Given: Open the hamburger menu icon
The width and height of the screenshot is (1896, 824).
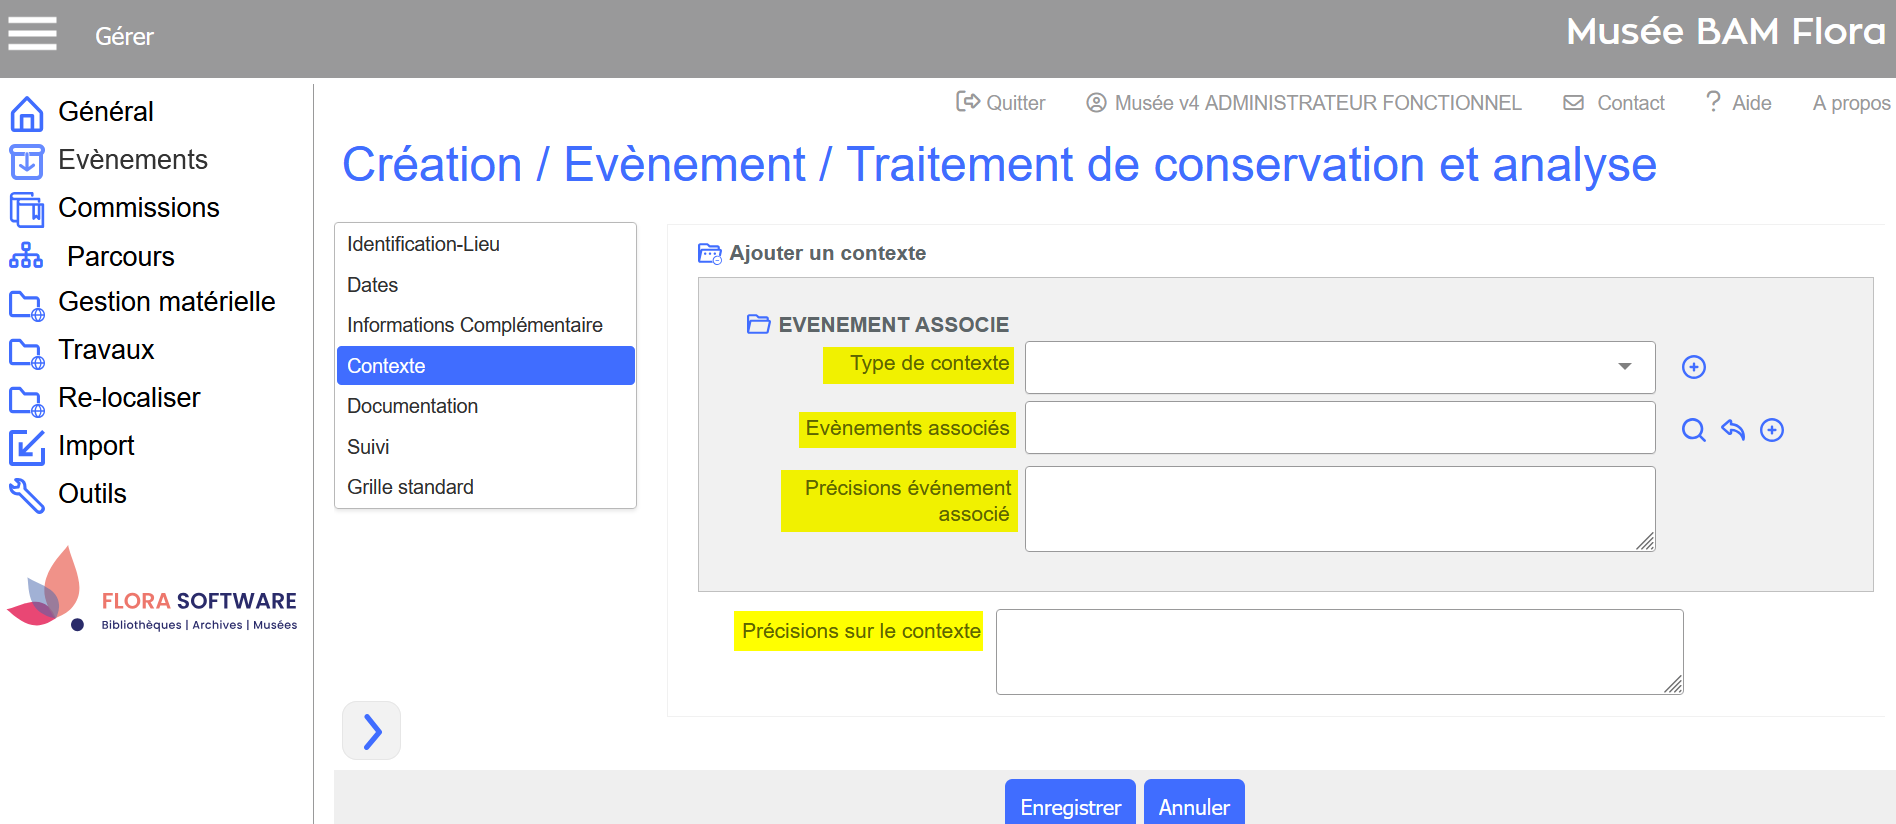Looking at the screenshot, I should (x=32, y=34).
